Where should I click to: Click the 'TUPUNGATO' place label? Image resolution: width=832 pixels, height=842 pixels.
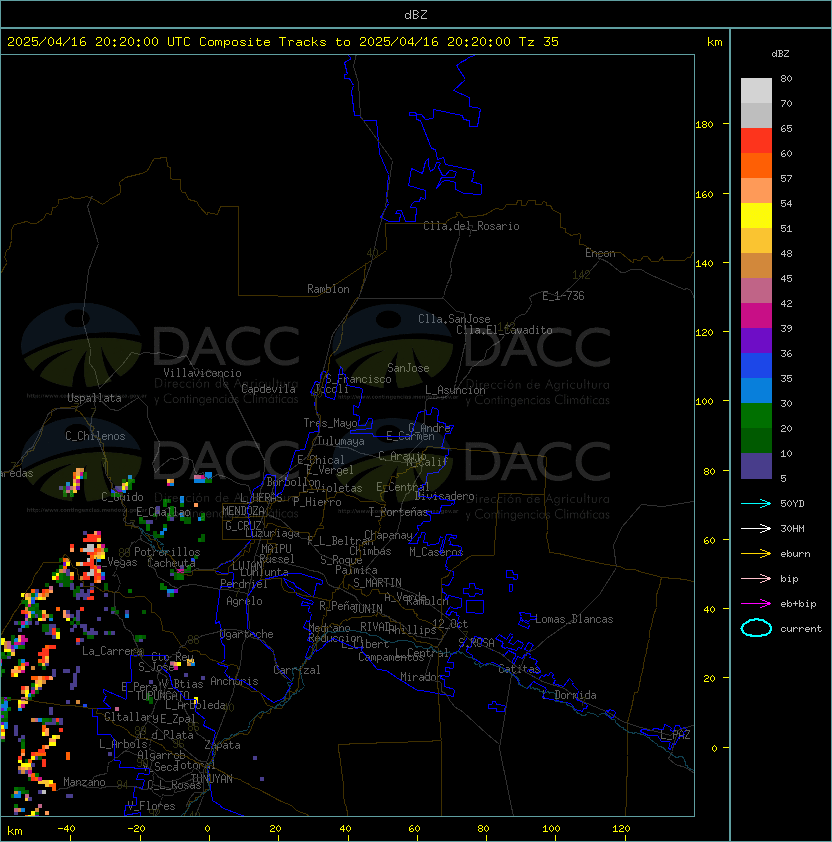pyautogui.click(x=162, y=695)
